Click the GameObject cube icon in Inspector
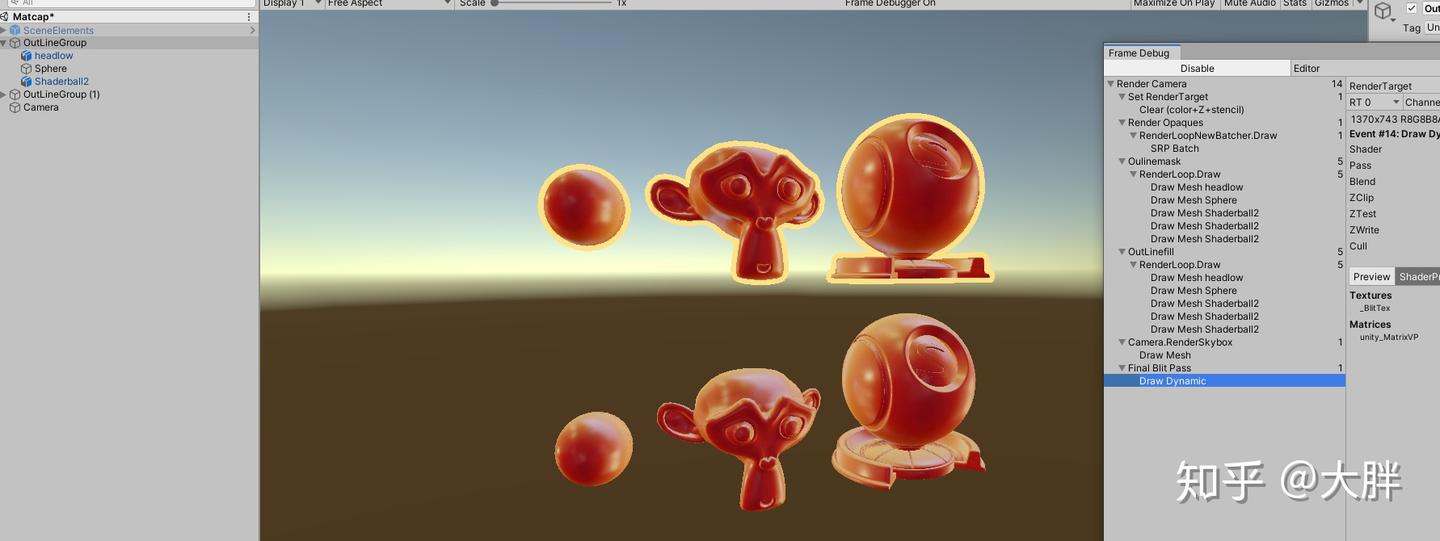1440x541 pixels. click(x=1383, y=11)
